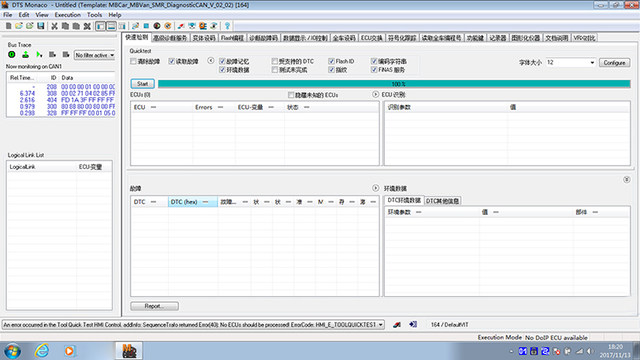Screen dimensions: 640x360
Task: Open the media player taskbar icon
Action: [x=69, y=351]
